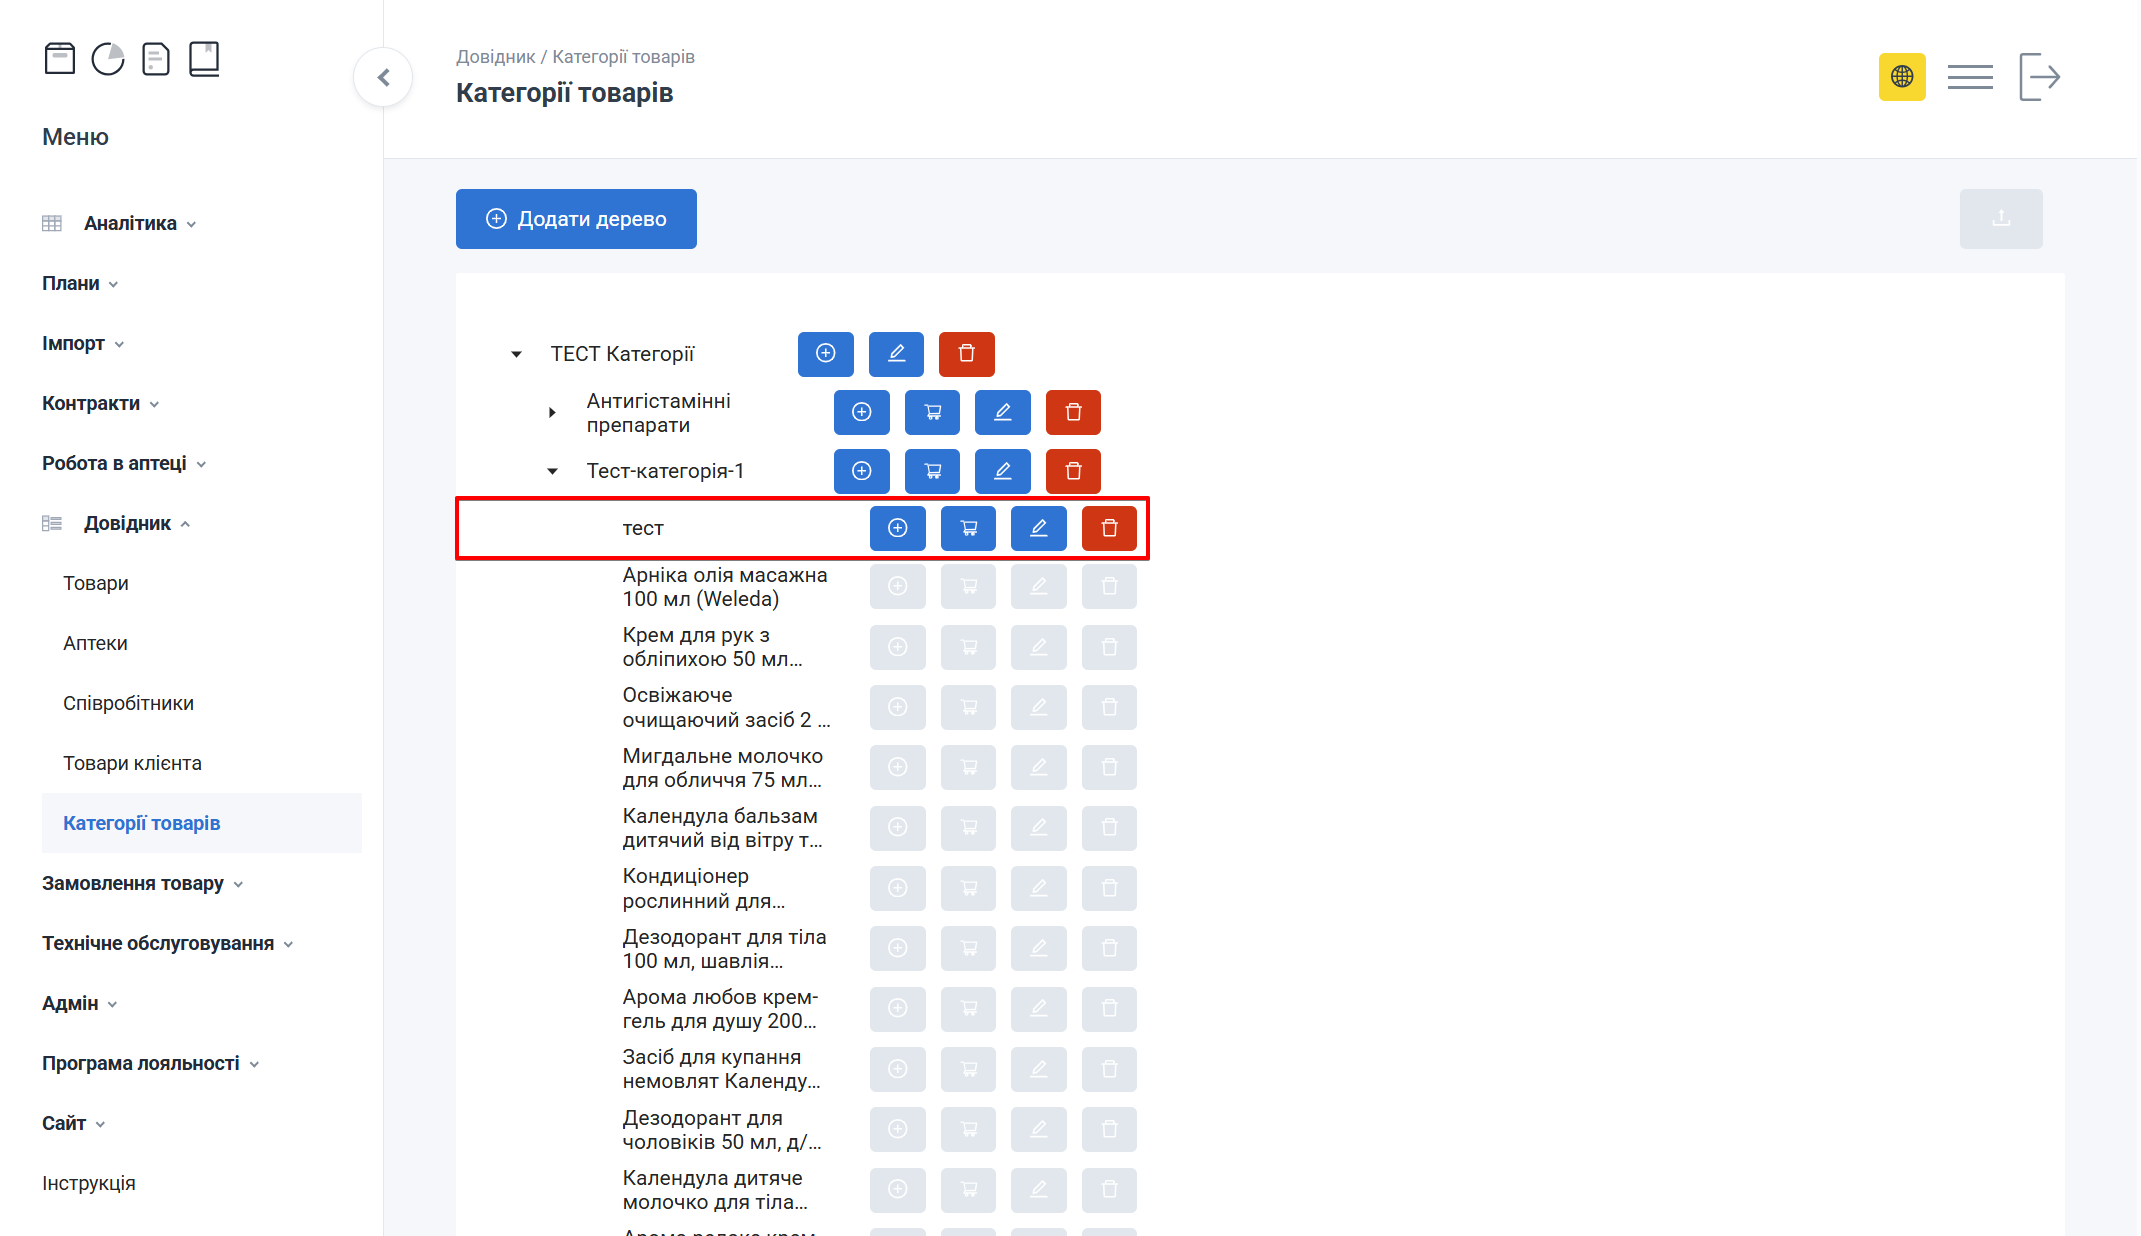Click the Додати дерево button
The width and height of the screenshot is (2141, 1236).
pyautogui.click(x=576, y=219)
